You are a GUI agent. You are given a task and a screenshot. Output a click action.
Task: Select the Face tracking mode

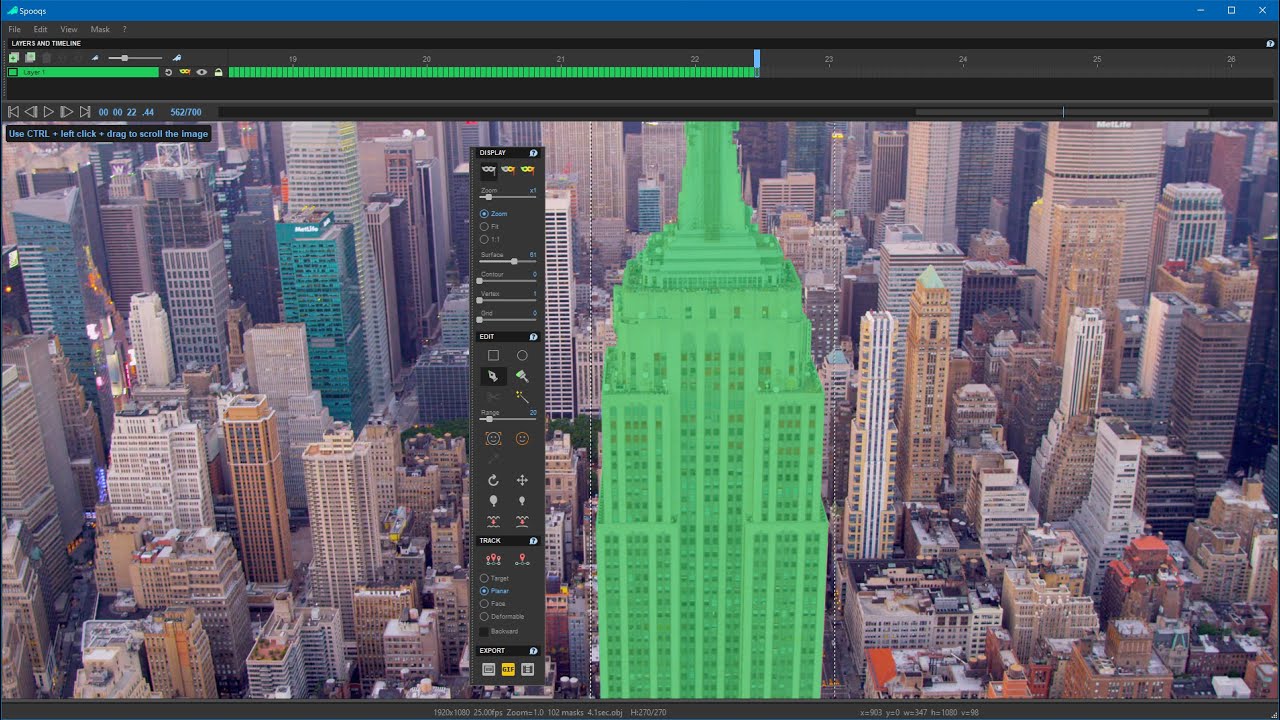(x=493, y=604)
